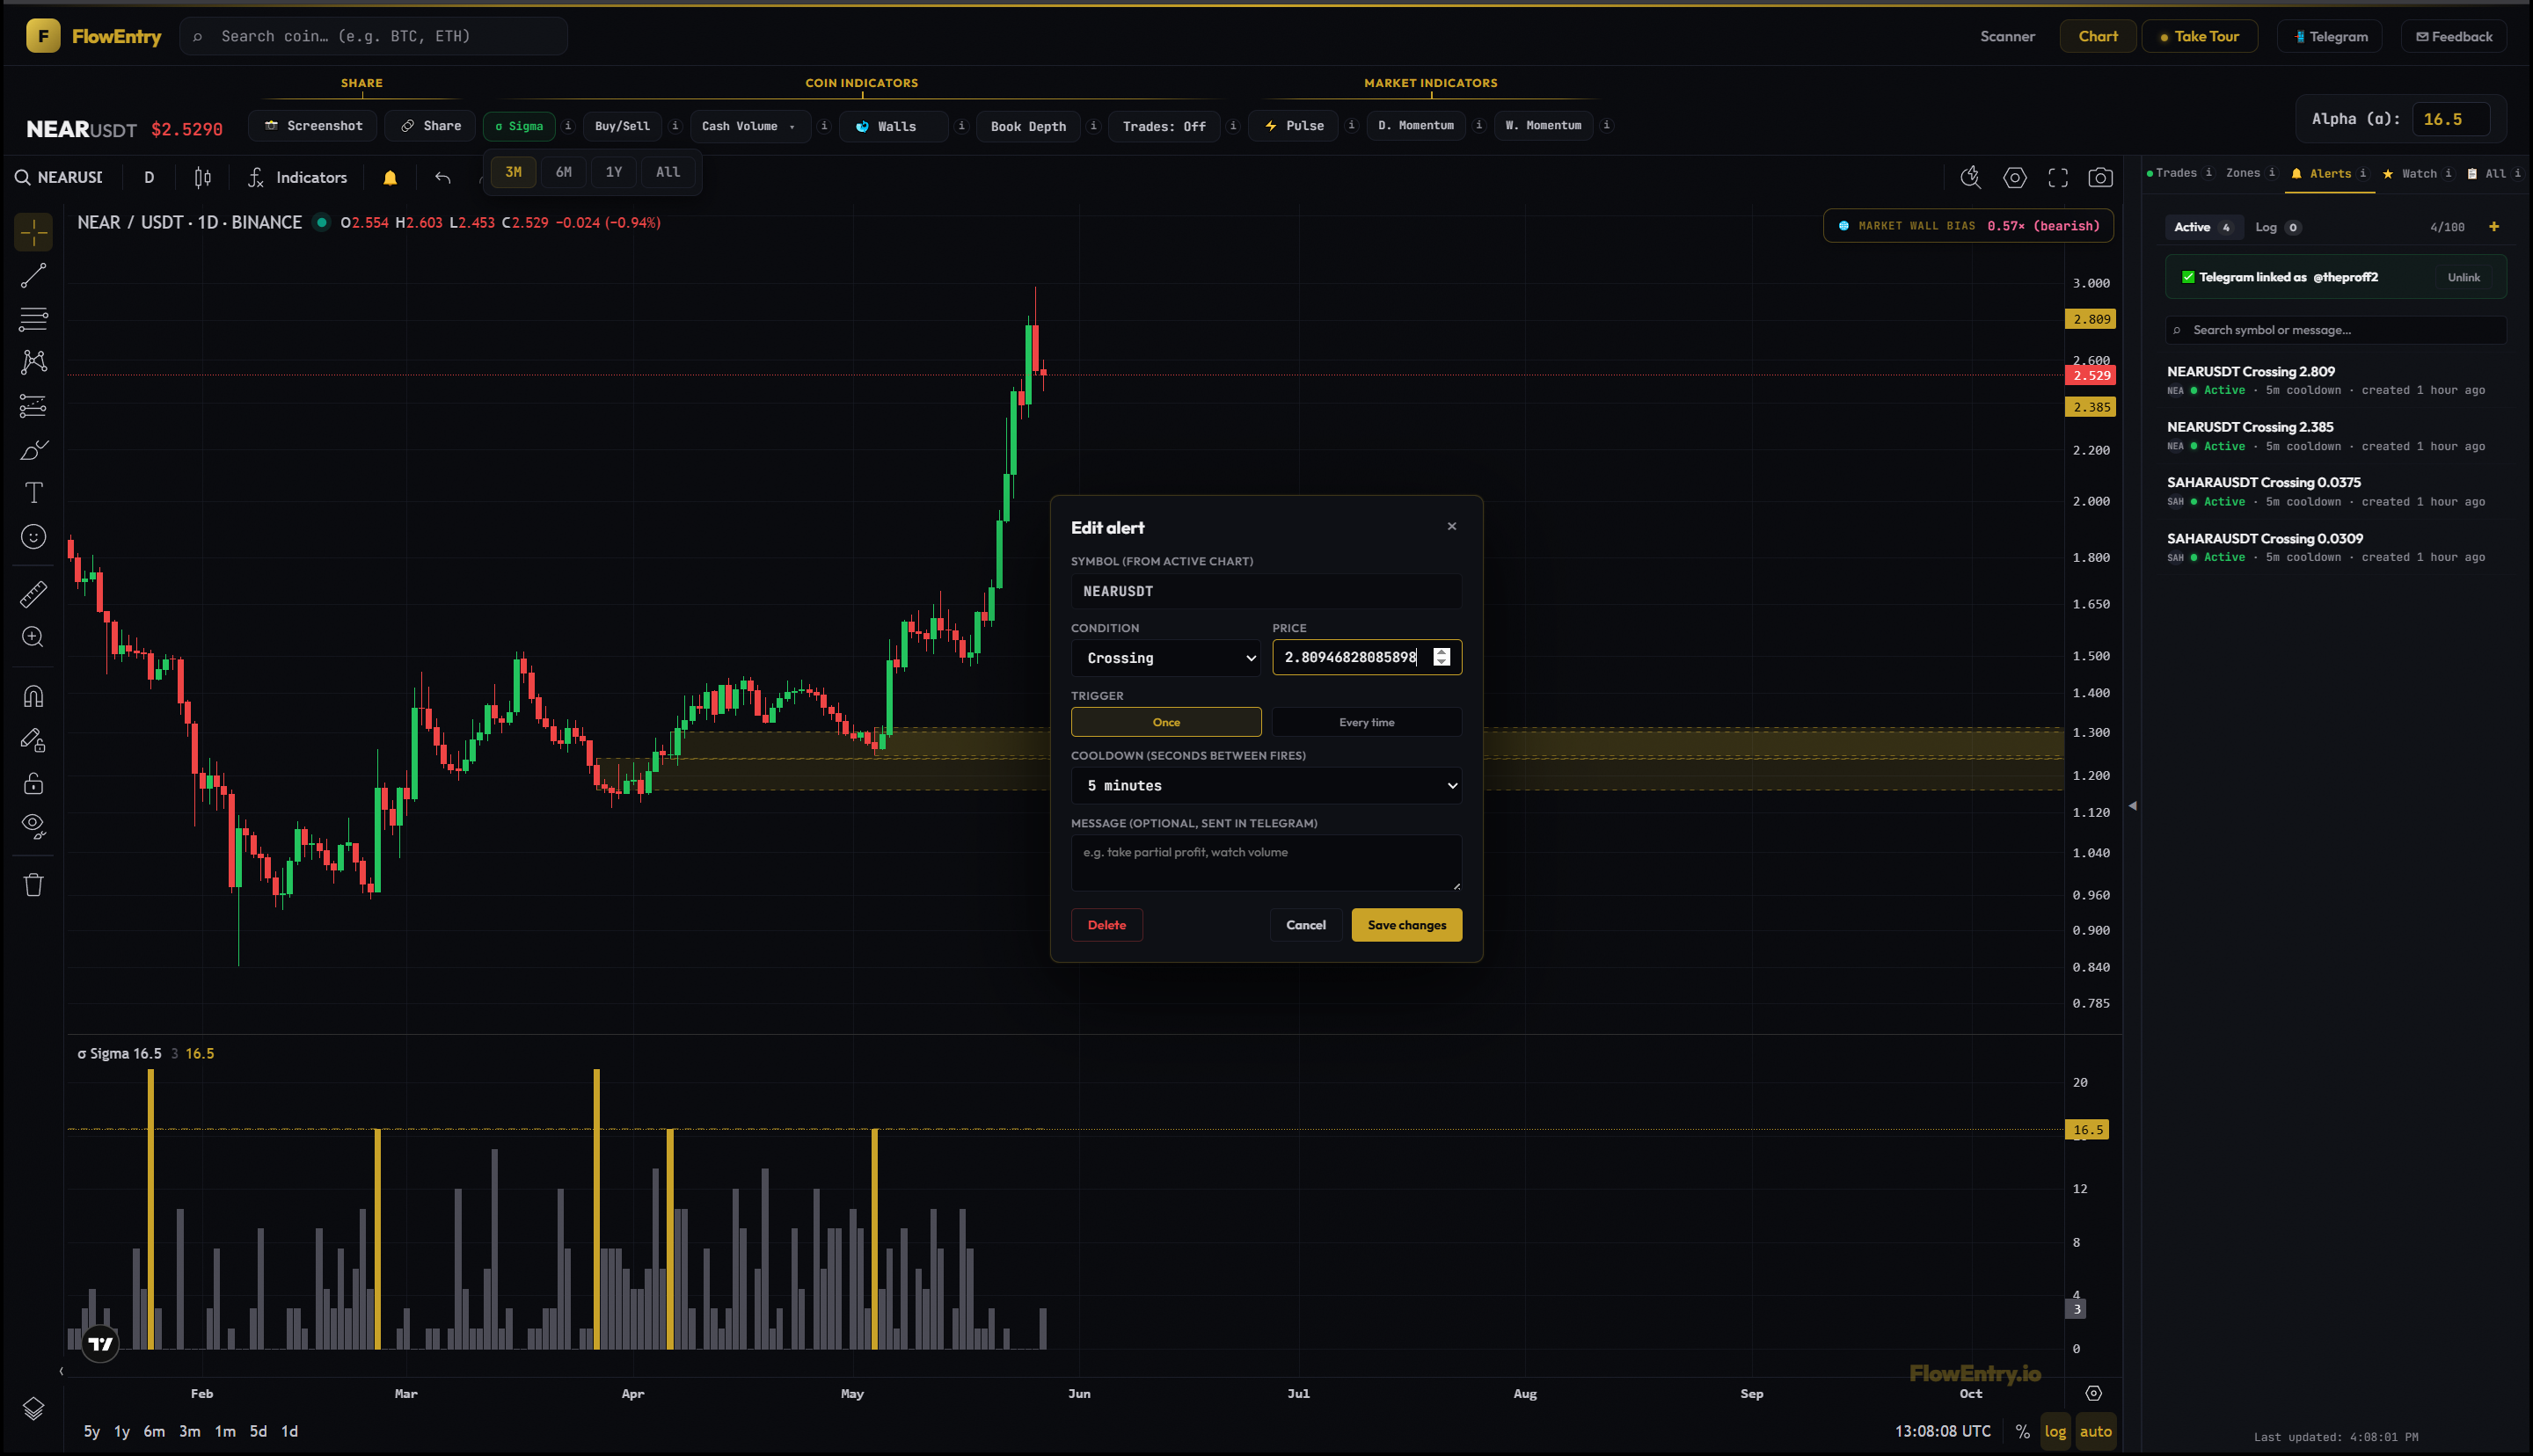
Task: Cancel the Edit alert dialog
Action: tap(1305, 925)
